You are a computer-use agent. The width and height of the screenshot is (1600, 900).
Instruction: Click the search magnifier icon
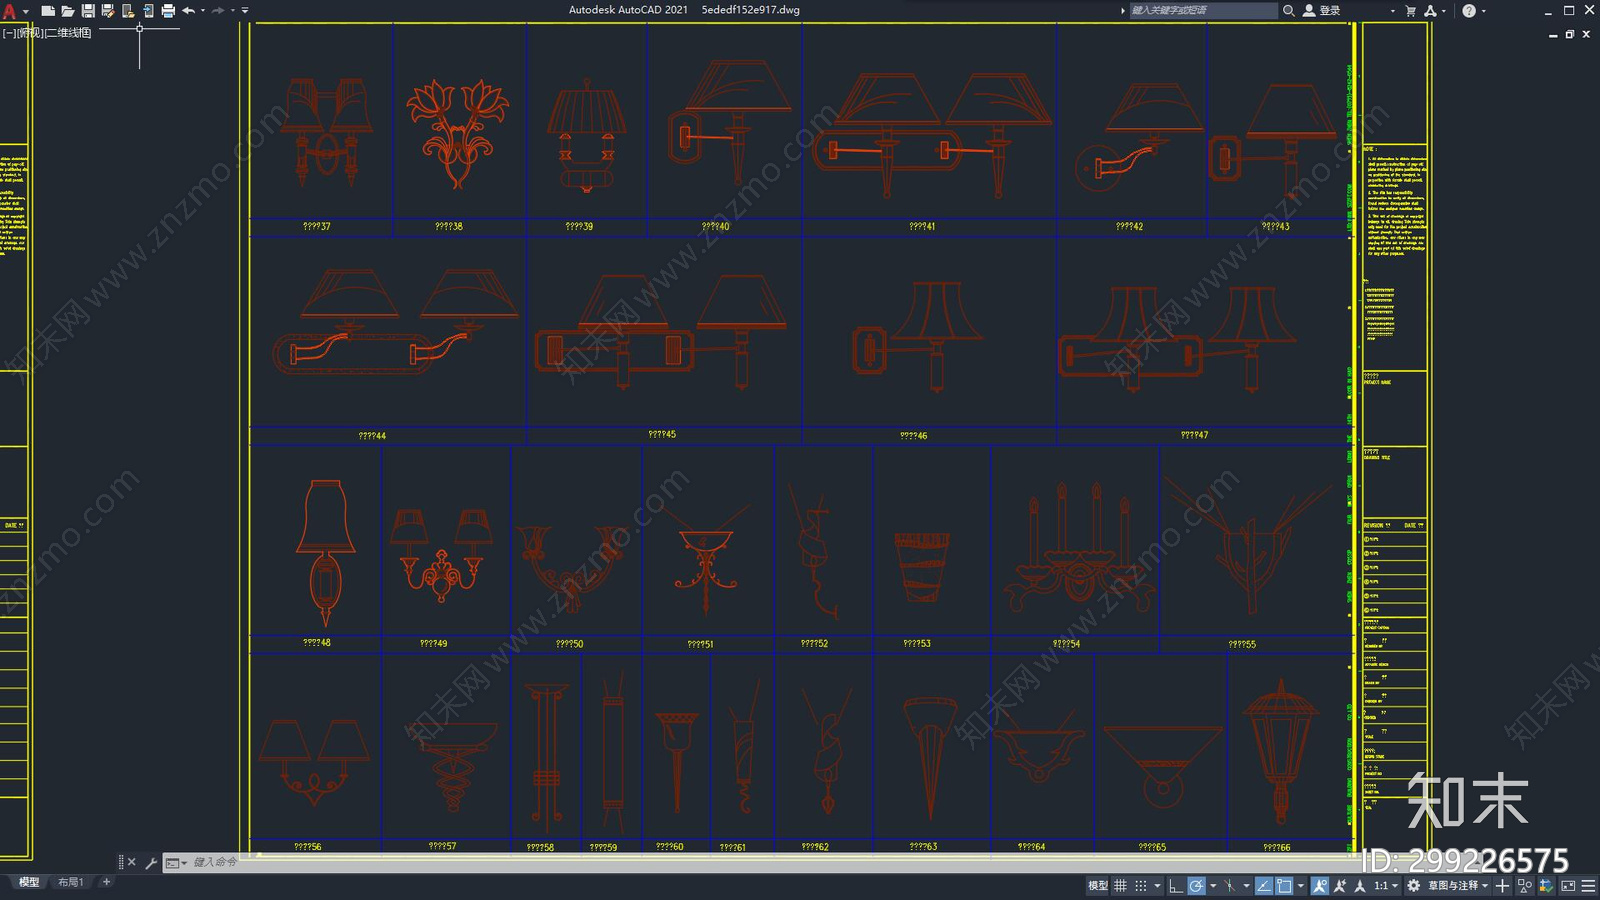(1289, 10)
